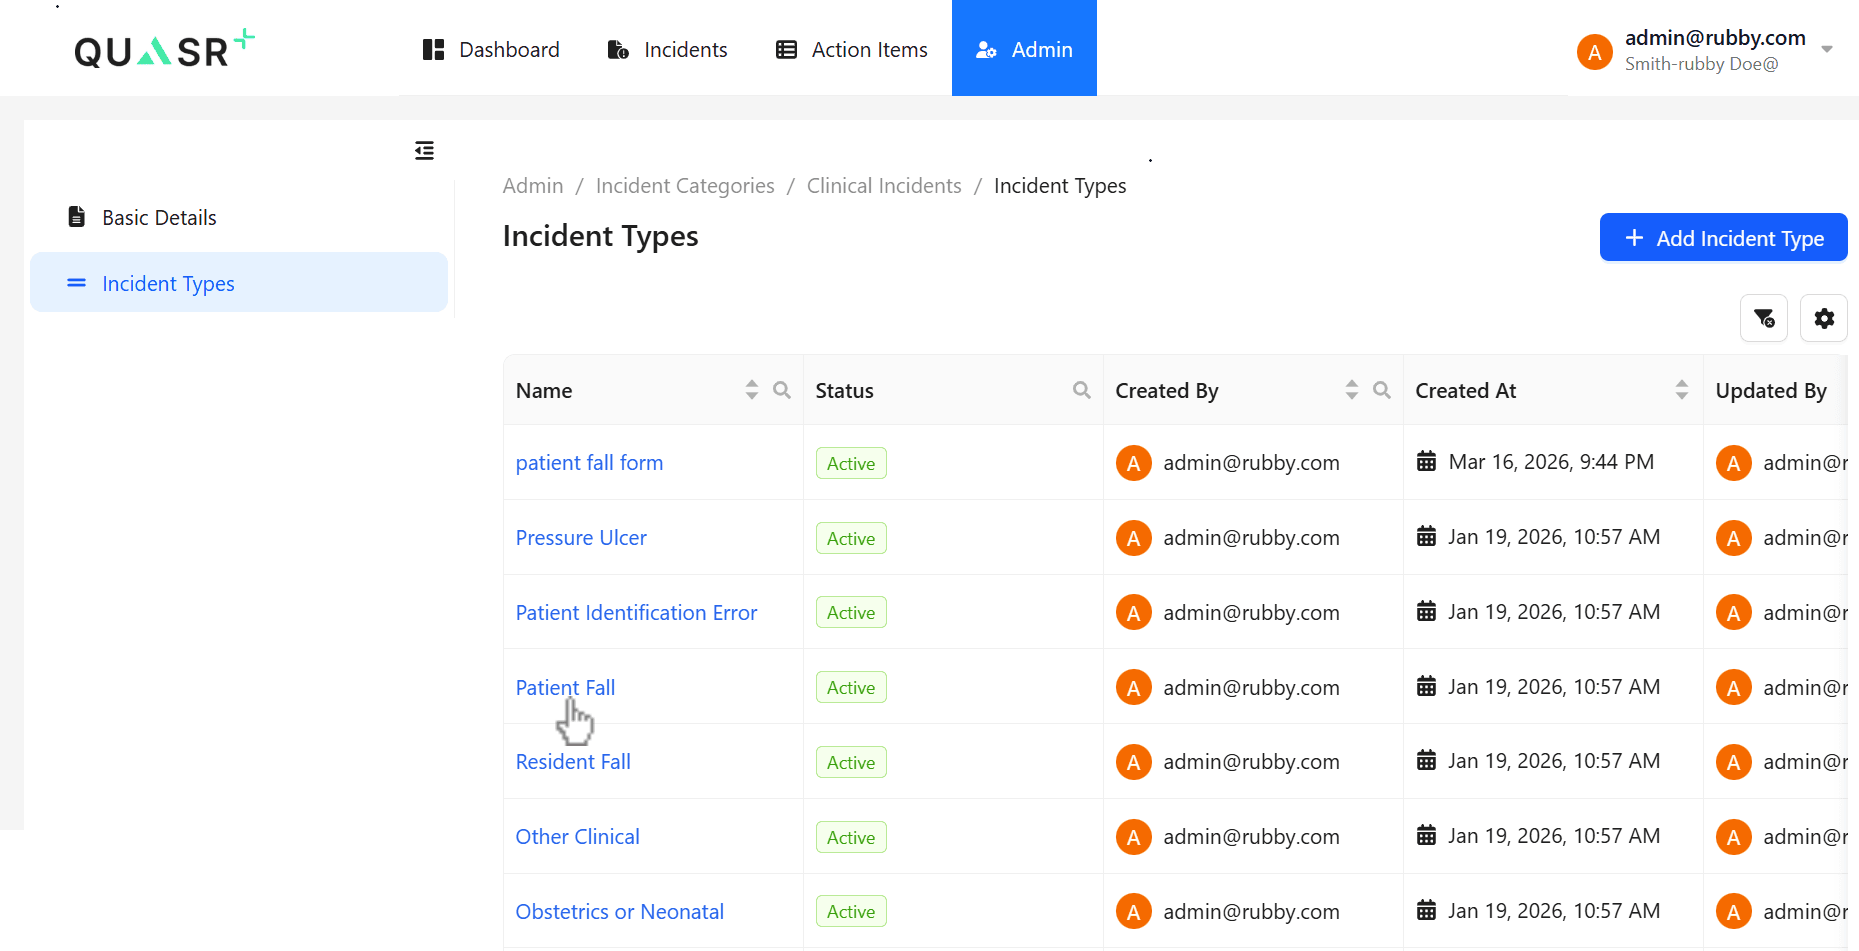
Task: Toggle Active status for patient fall form
Action: [x=850, y=463]
